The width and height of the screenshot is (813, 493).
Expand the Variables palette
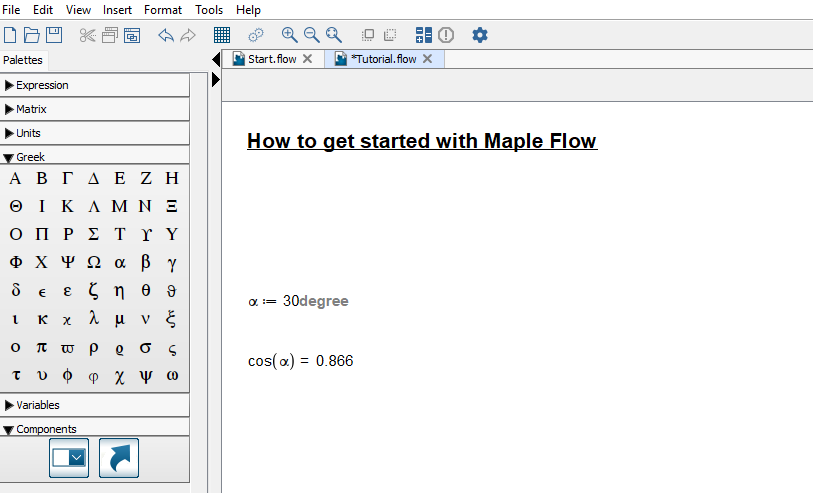pos(95,405)
